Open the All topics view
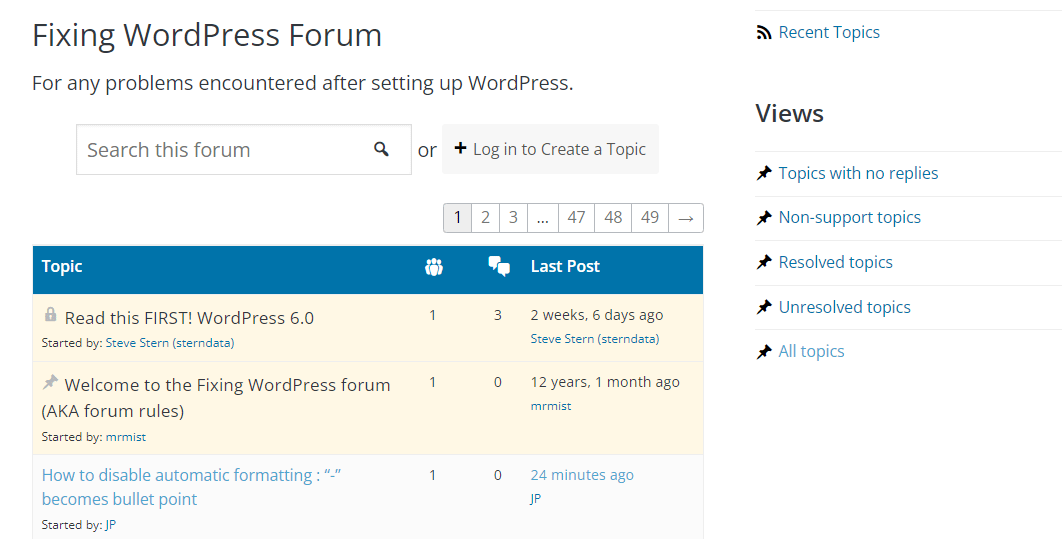Viewport: 1062px width, 539px height. (811, 351)
